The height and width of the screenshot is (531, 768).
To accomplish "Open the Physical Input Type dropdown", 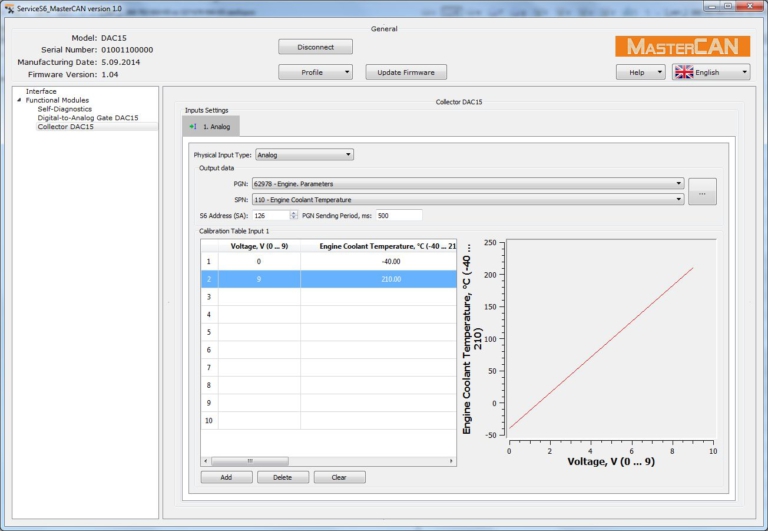I will pyautogui.click(x=305, y=155).
